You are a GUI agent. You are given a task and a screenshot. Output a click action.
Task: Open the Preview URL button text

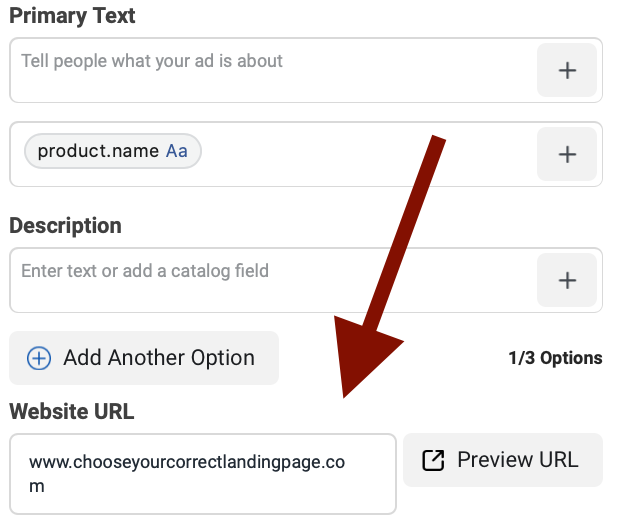(x=517, y=460)
